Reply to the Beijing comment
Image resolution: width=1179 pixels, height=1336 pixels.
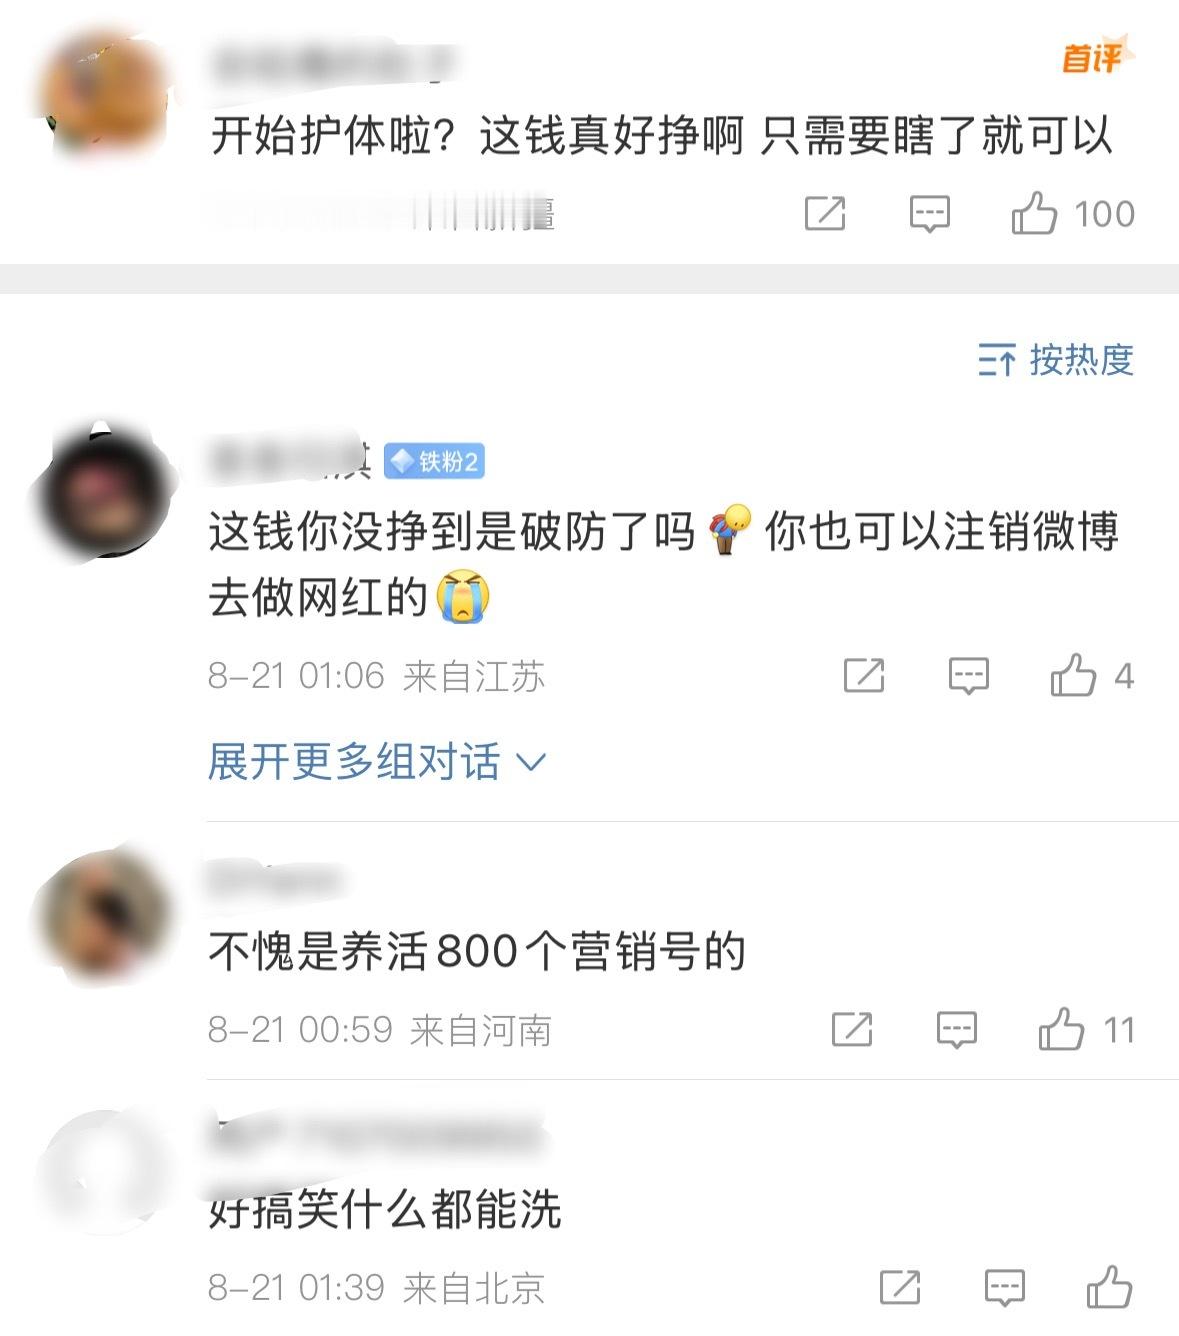point(1004,1288)
